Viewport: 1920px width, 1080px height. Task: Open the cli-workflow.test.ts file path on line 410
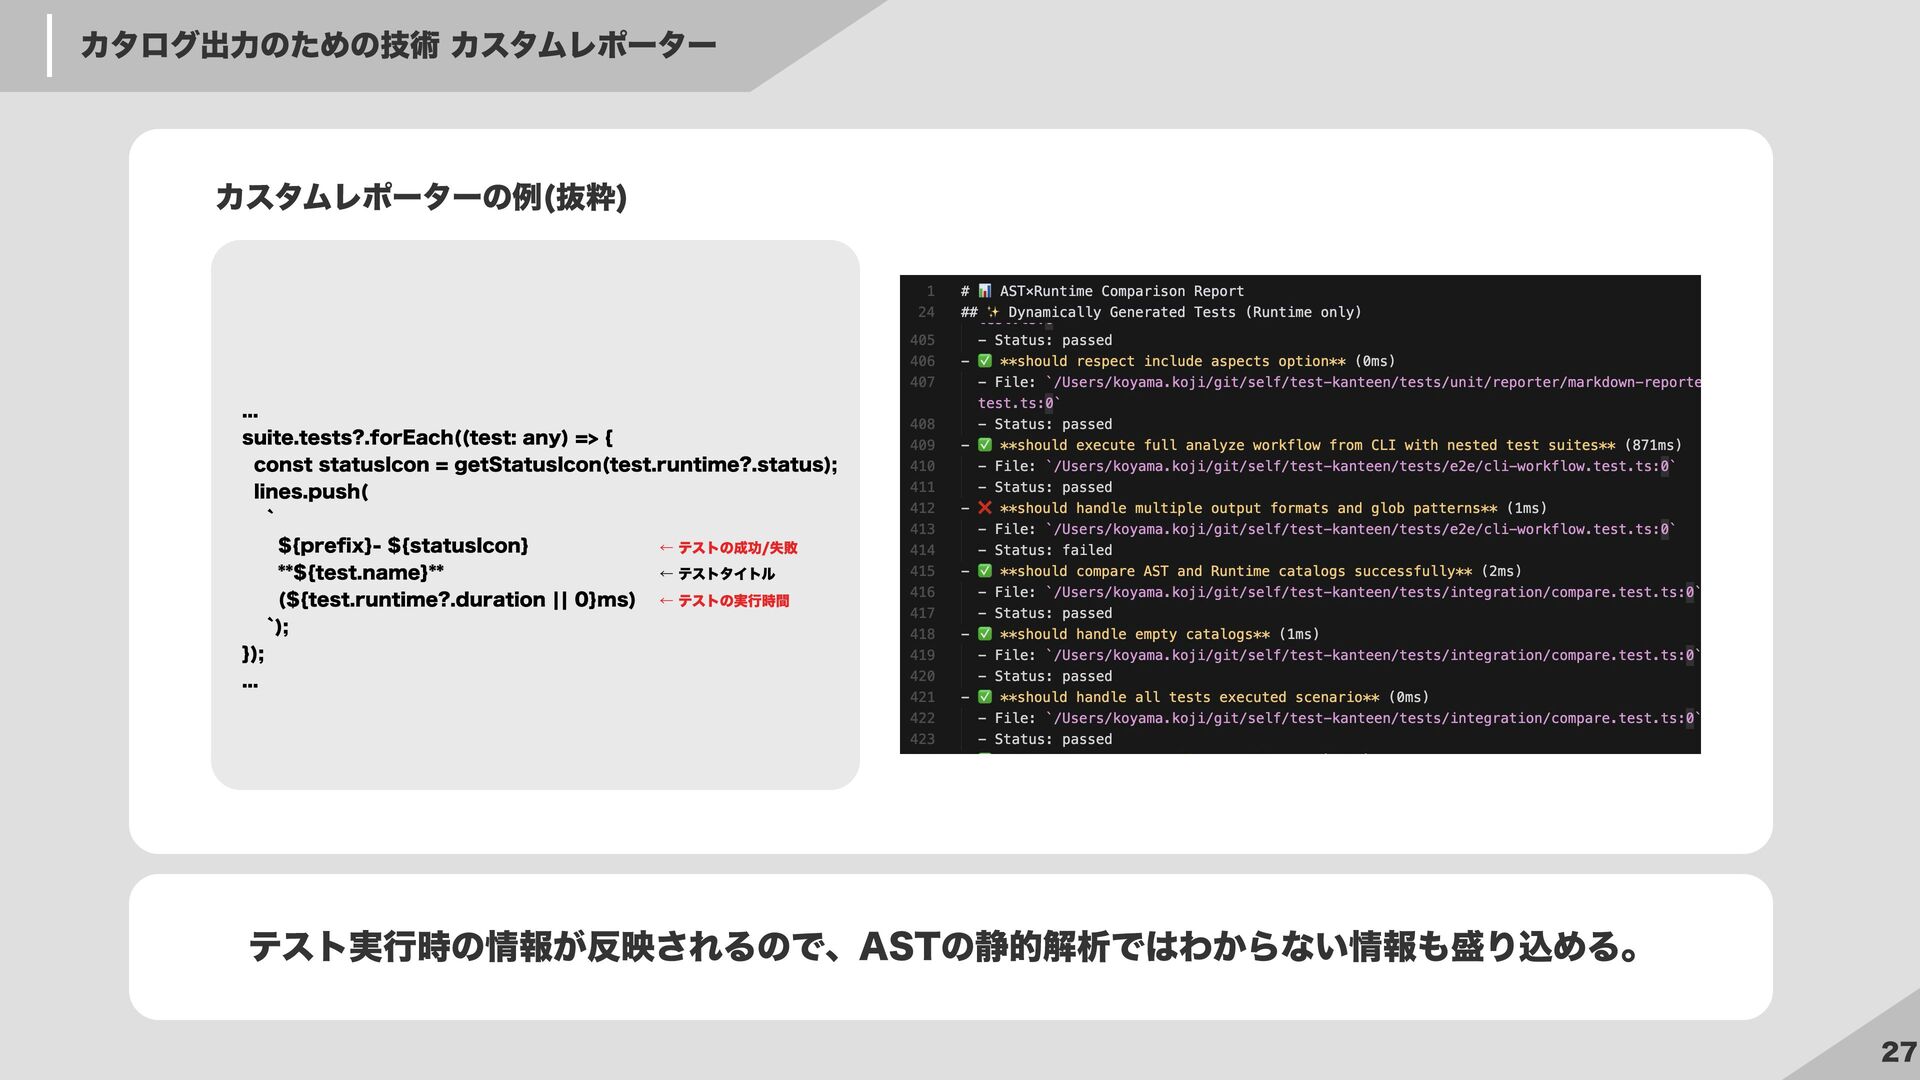click(1360, 466)
